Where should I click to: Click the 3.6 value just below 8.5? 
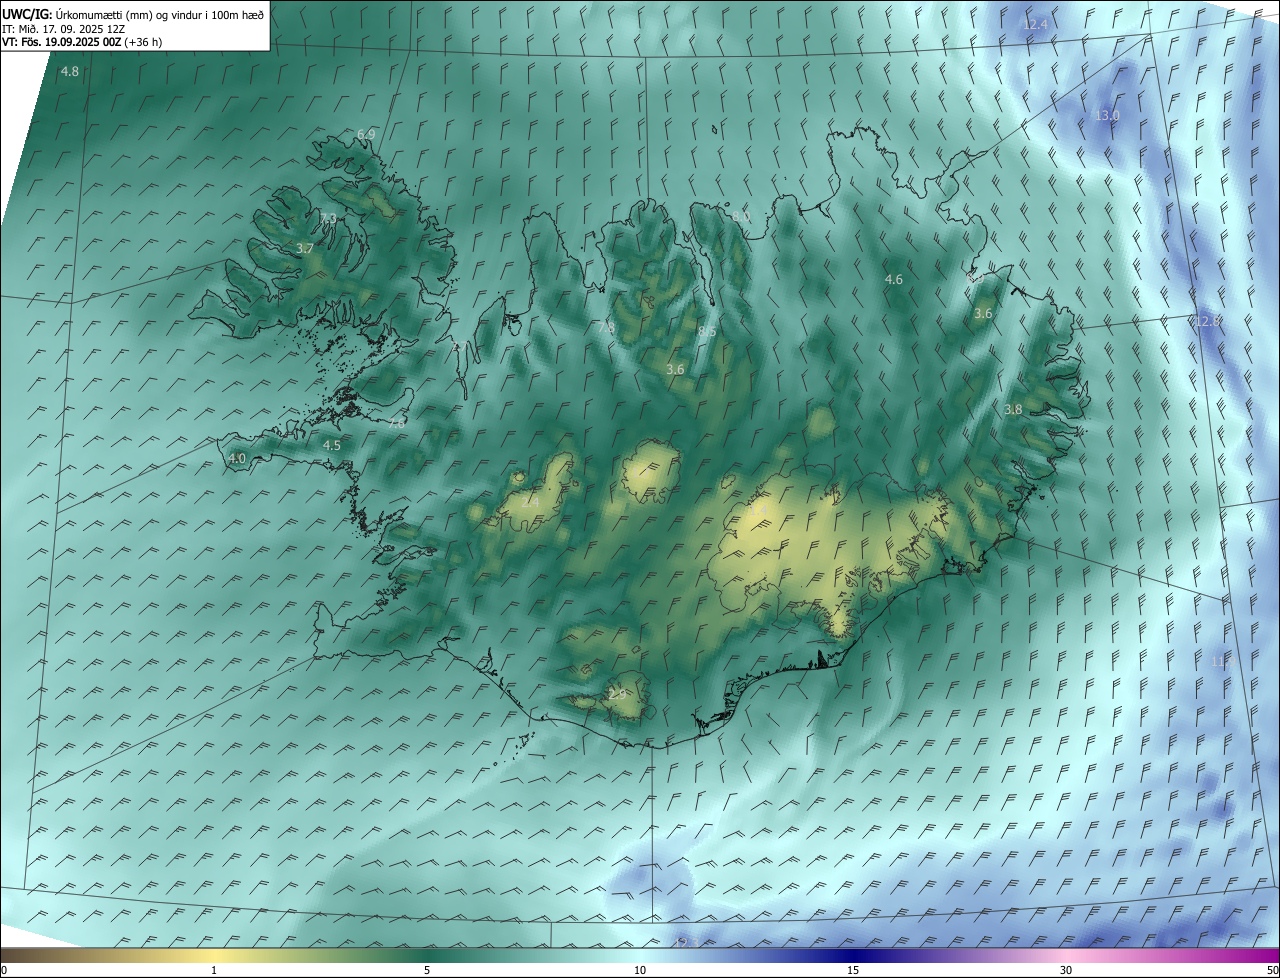(675, 370)
